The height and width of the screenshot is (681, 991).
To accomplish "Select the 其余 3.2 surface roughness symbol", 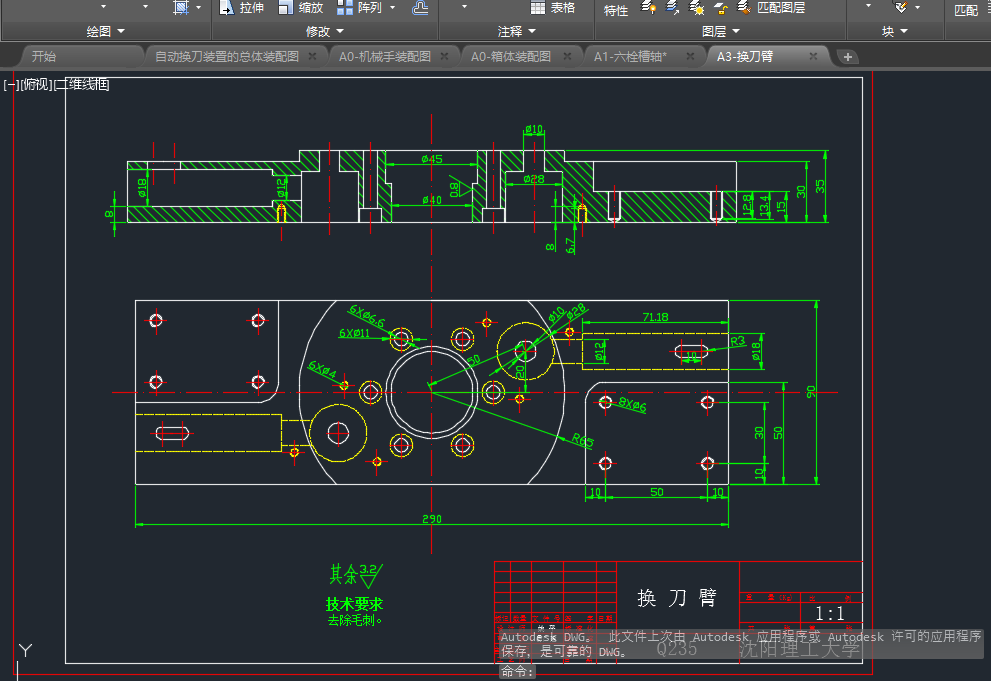I will pos(355,575).
